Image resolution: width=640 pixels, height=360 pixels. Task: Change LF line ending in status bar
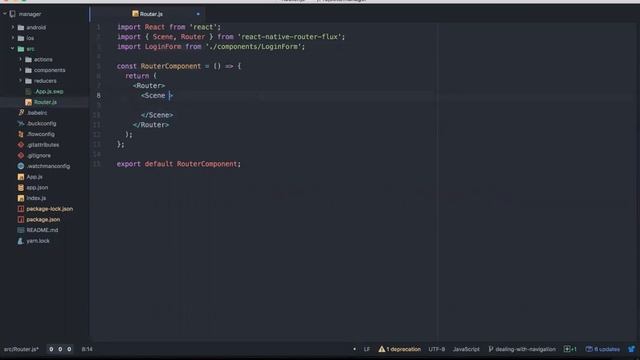(x=367, y=349)
